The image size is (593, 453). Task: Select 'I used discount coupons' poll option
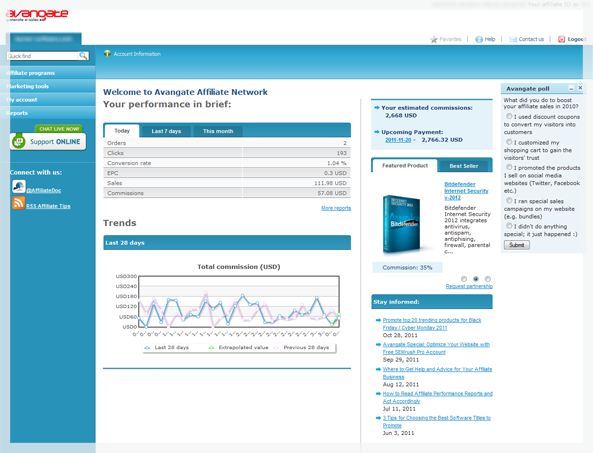pyautogui.click(x=509, y=116)
